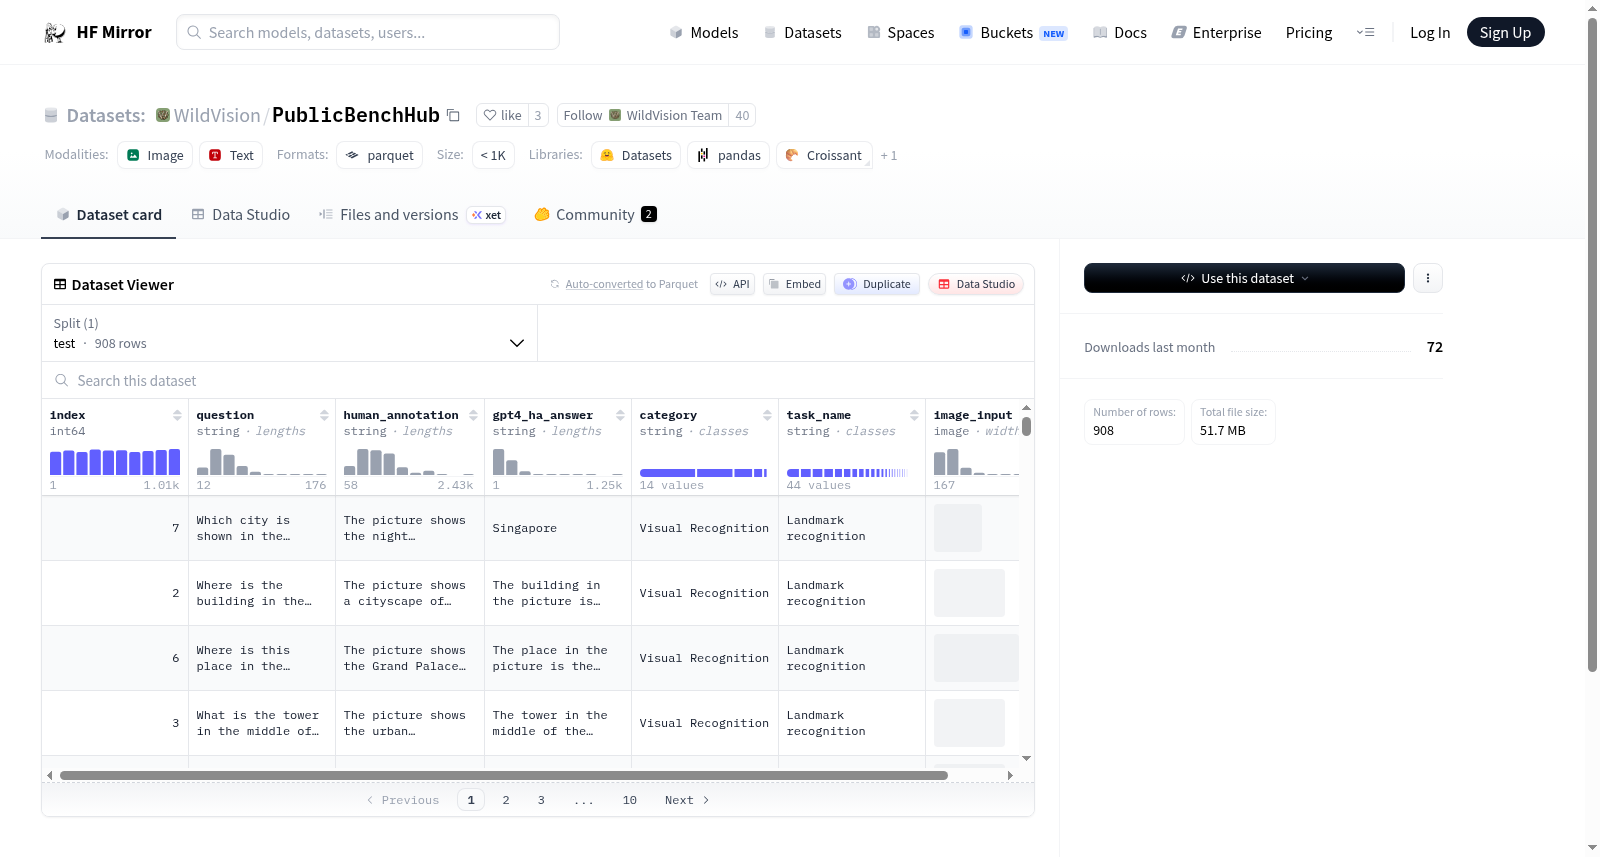
Task: Click the Embed button
Action: [794, 284]
